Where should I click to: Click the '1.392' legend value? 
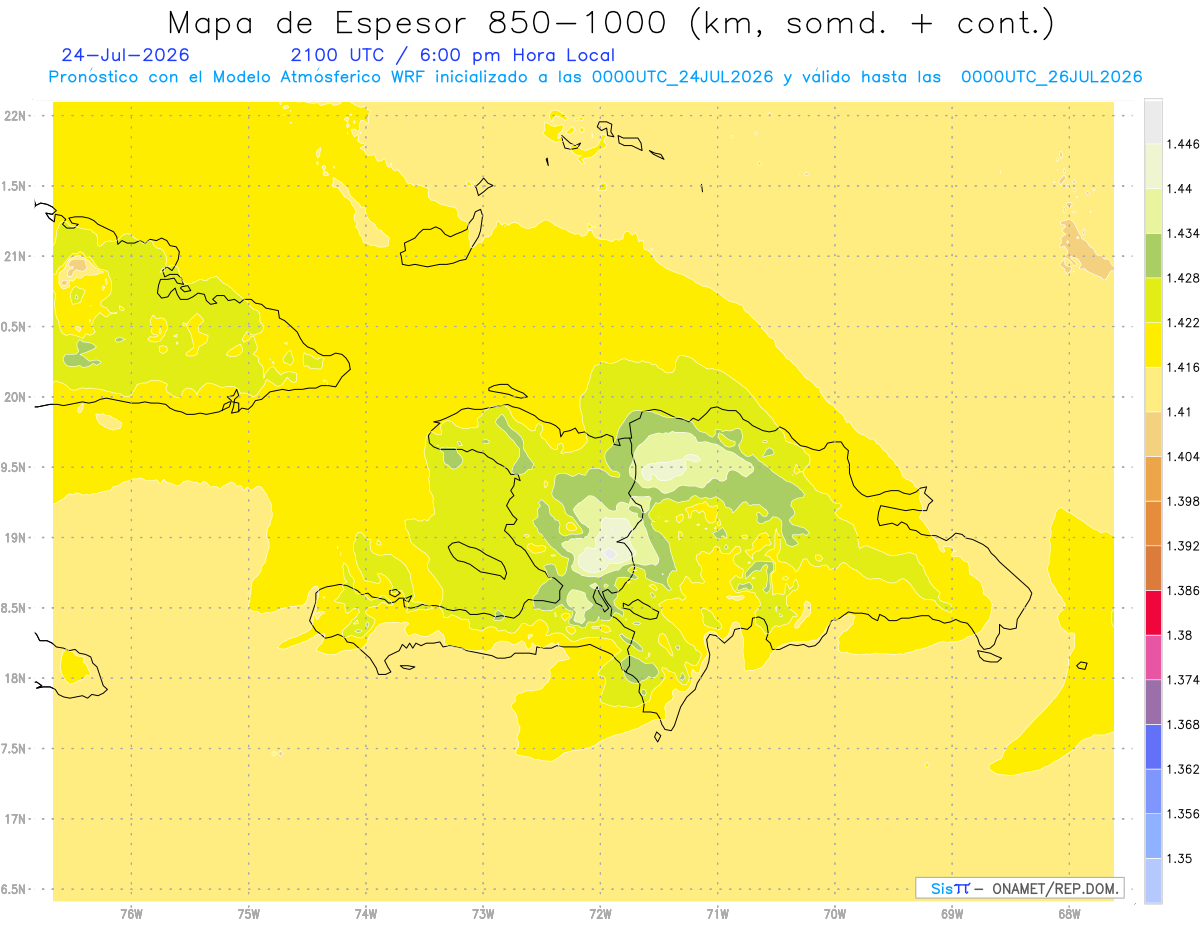click(x=1182, y=546)
